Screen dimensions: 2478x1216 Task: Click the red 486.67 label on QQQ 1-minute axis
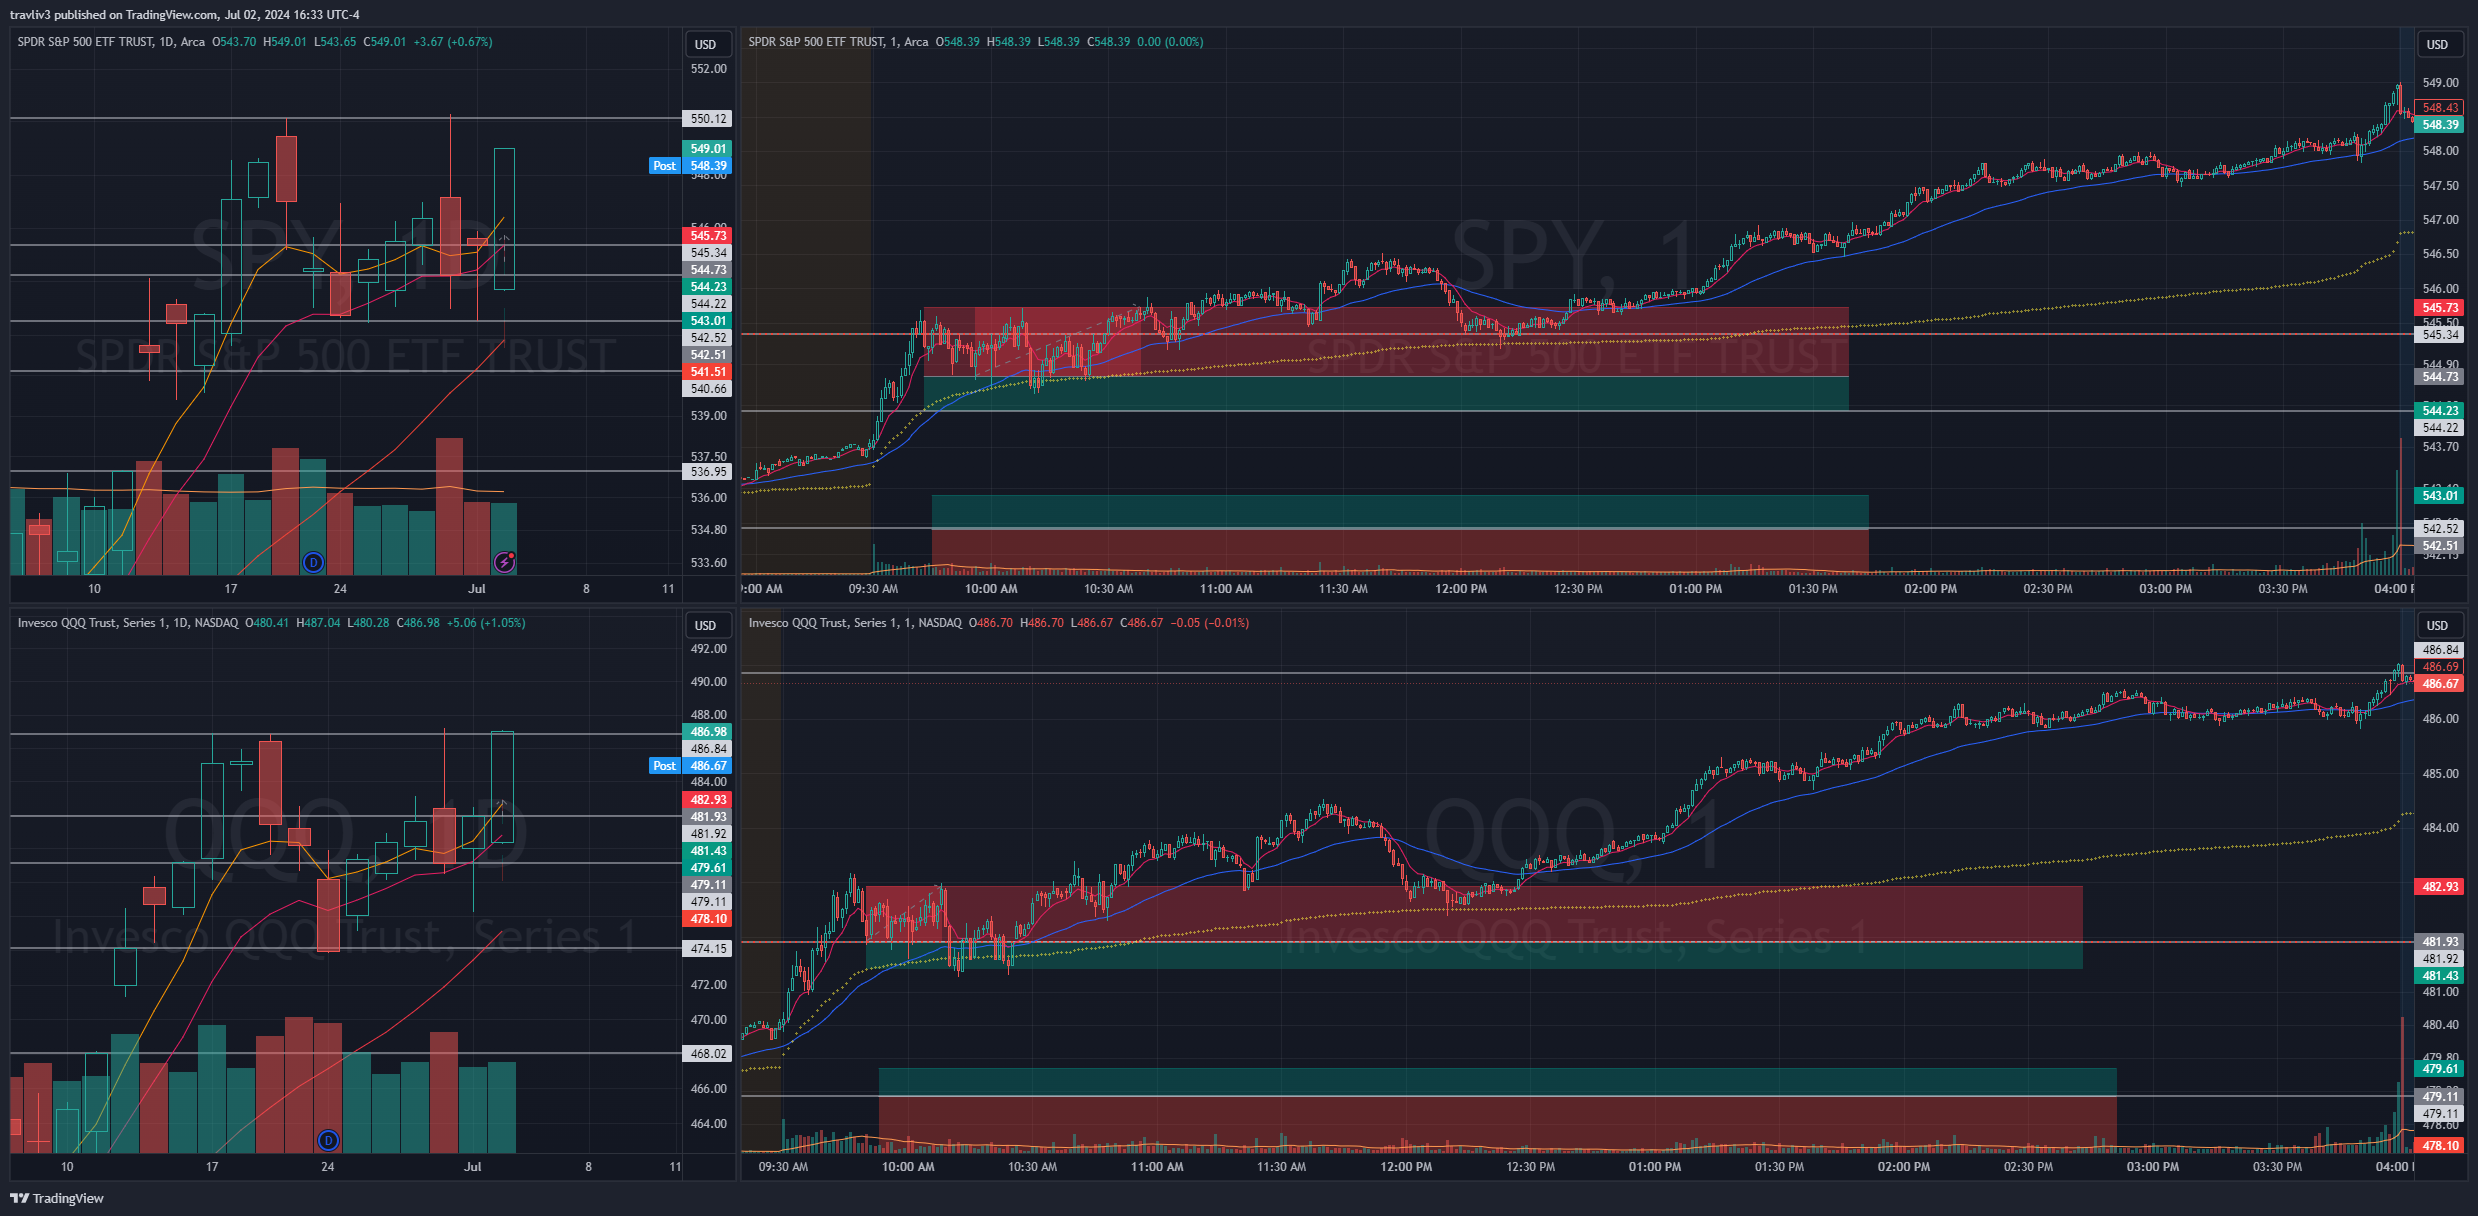click(x=2440, y=684)
